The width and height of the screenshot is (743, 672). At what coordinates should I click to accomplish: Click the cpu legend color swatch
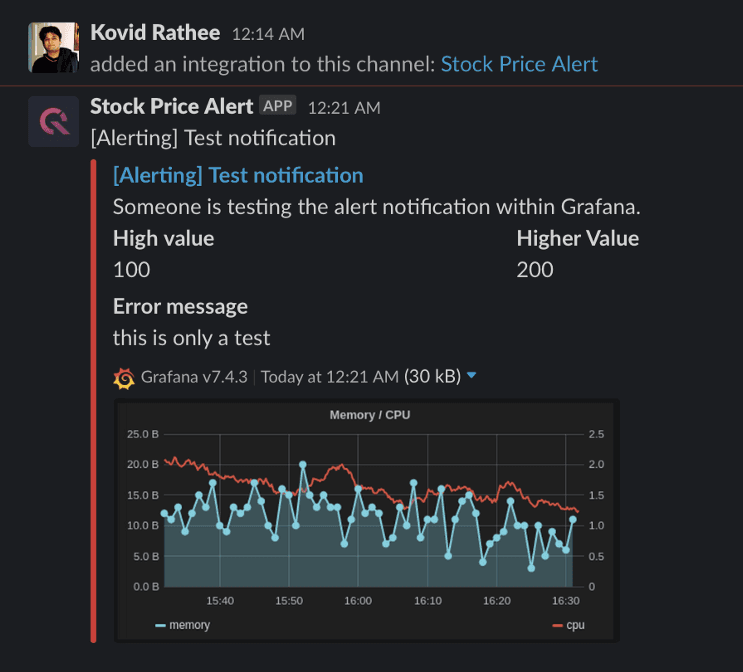(x=557, y=625)
